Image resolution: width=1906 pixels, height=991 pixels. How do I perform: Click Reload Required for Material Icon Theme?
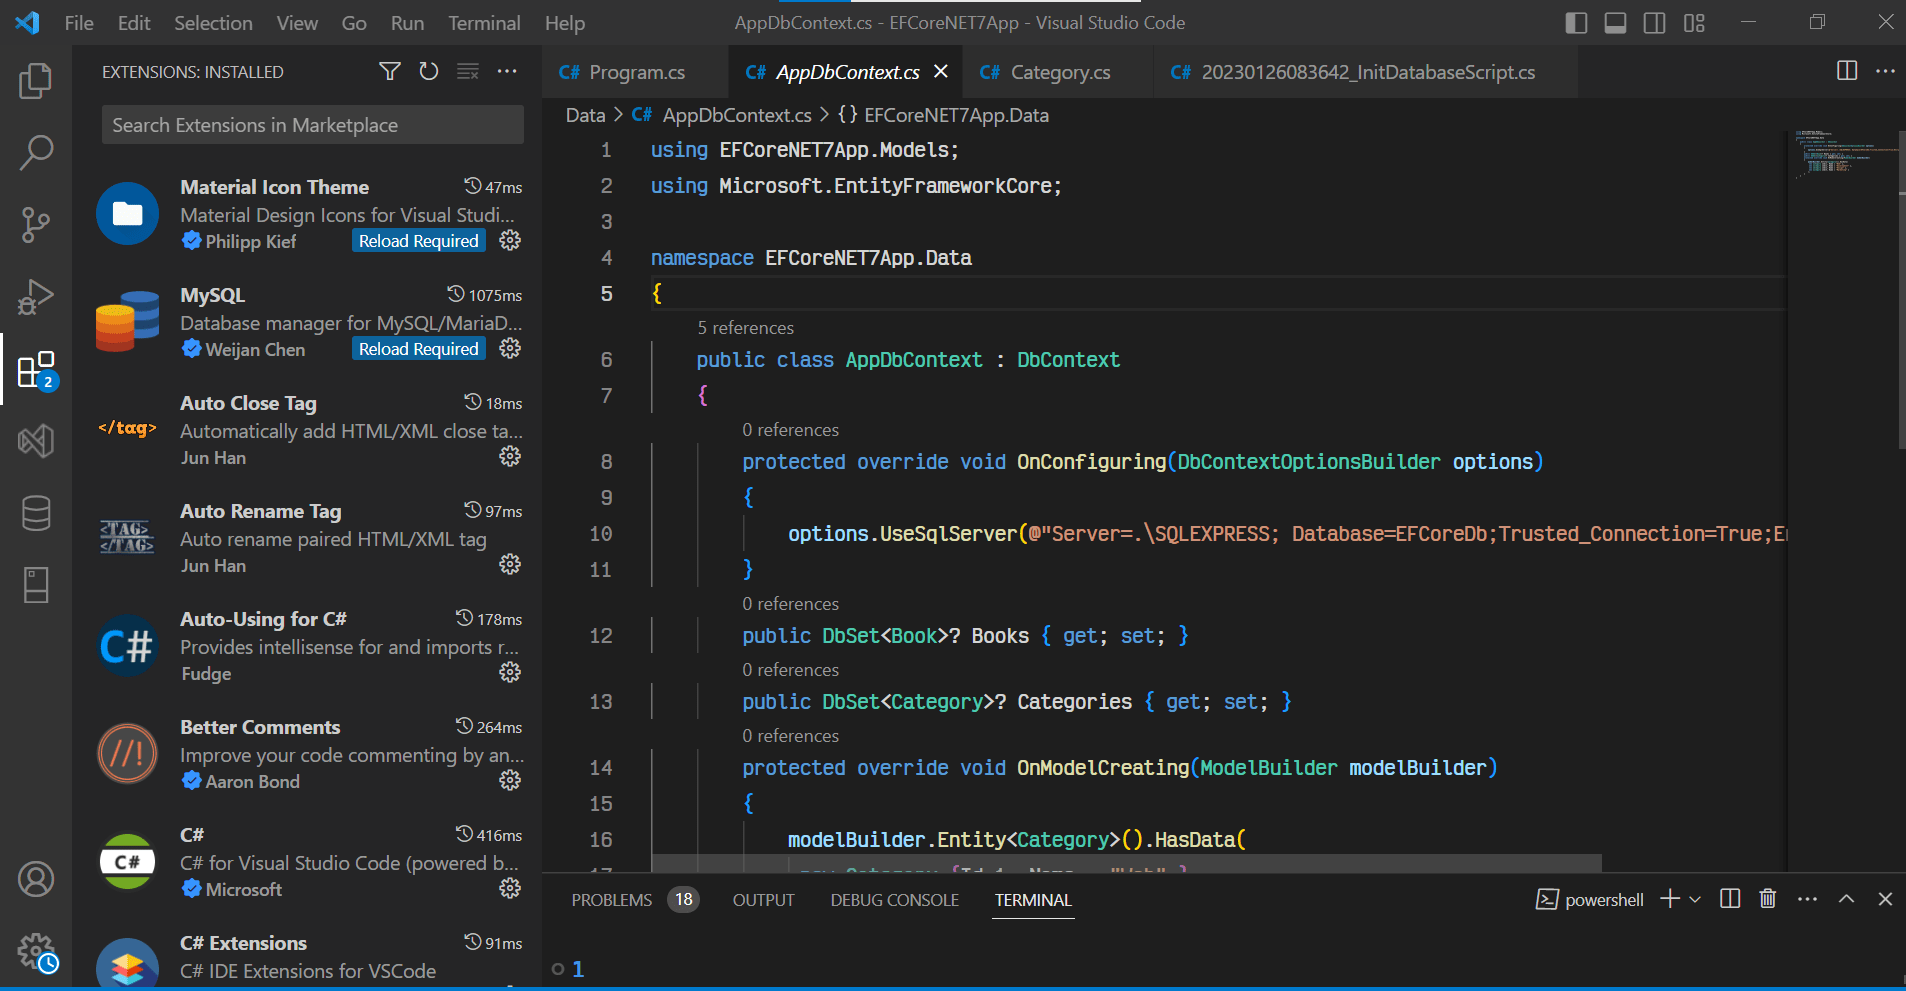418,240
